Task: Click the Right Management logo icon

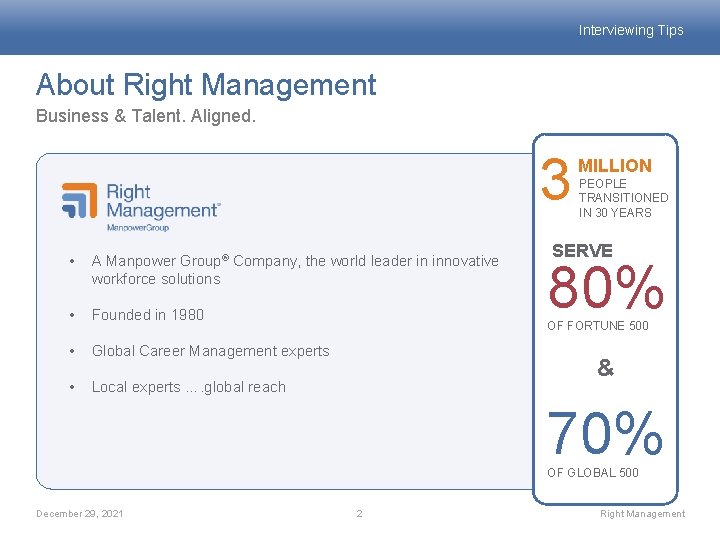Action: 79,200
